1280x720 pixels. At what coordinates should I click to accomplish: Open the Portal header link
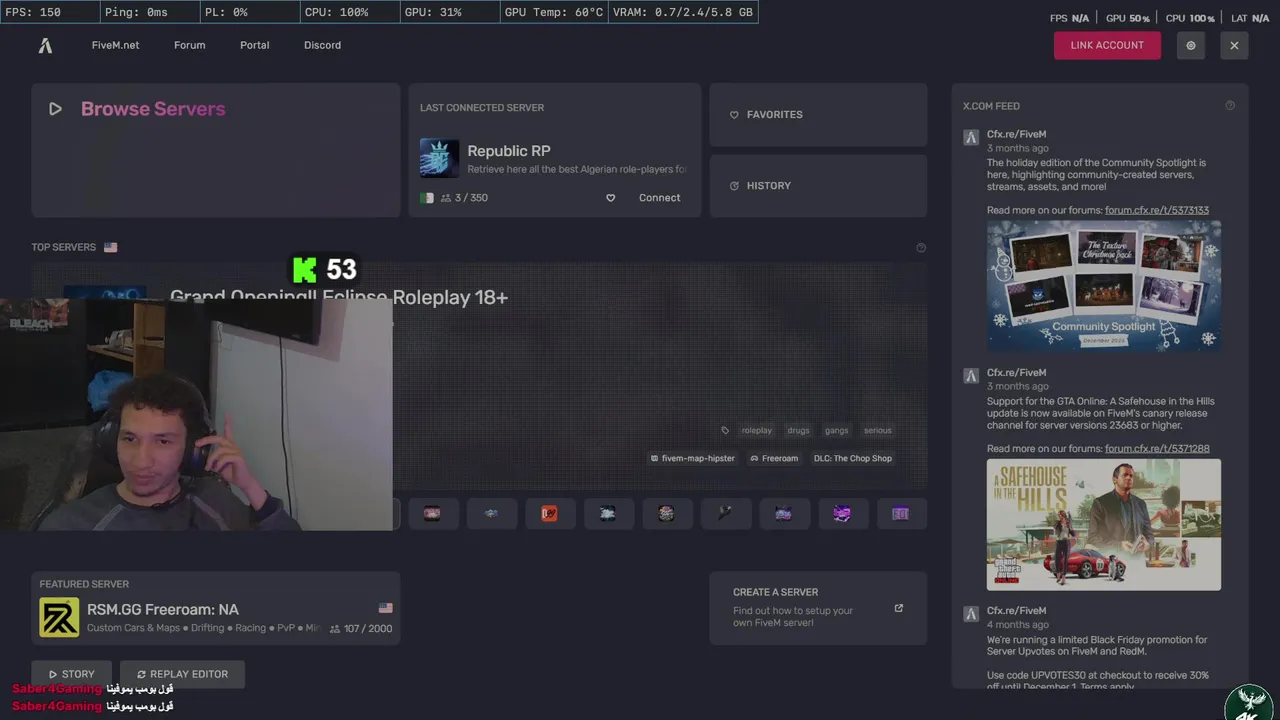(x=254, y=45)
